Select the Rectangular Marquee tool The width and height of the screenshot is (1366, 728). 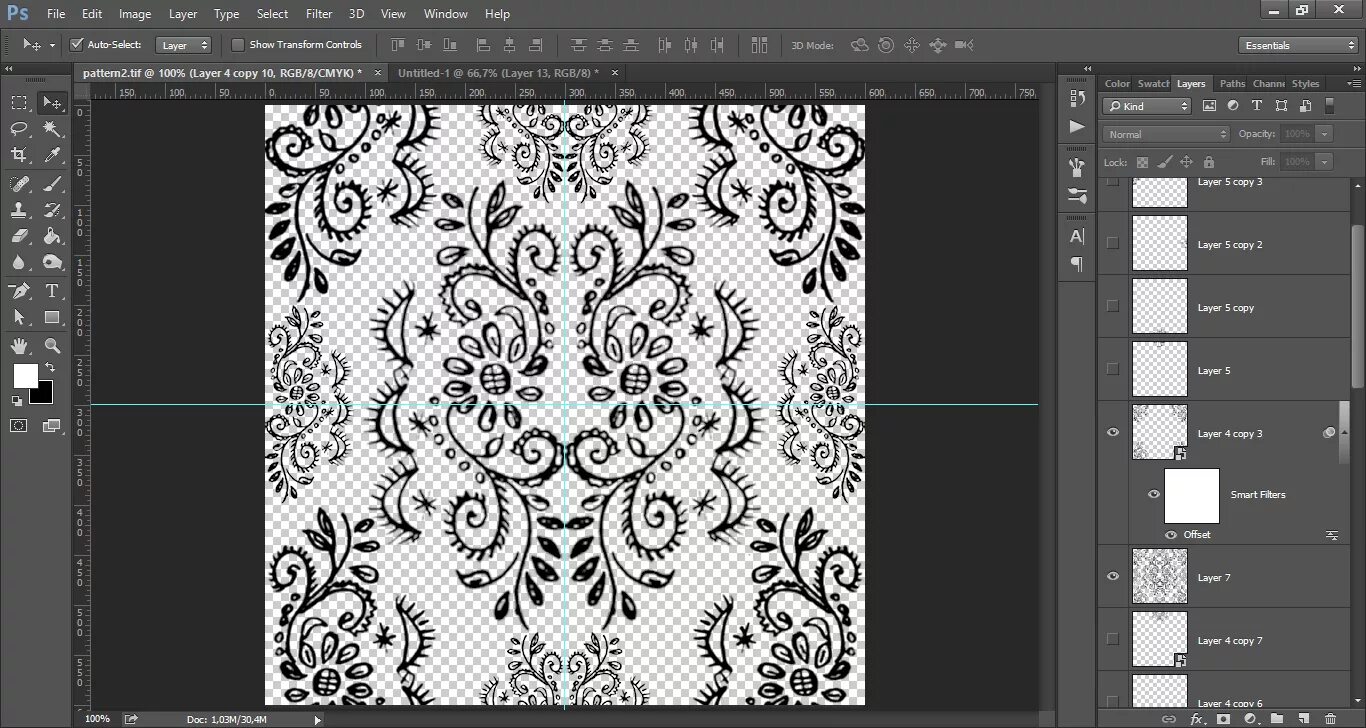(x=19, y=103)
